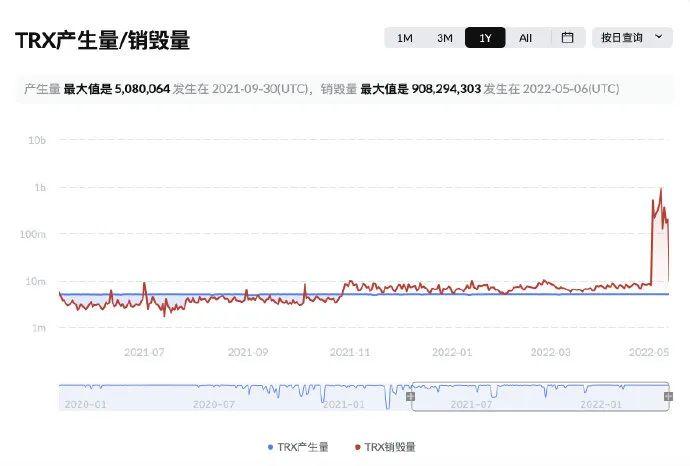Click the 2022-05 x-axis label
690x466 pixels.
click(x=649, y=352)
